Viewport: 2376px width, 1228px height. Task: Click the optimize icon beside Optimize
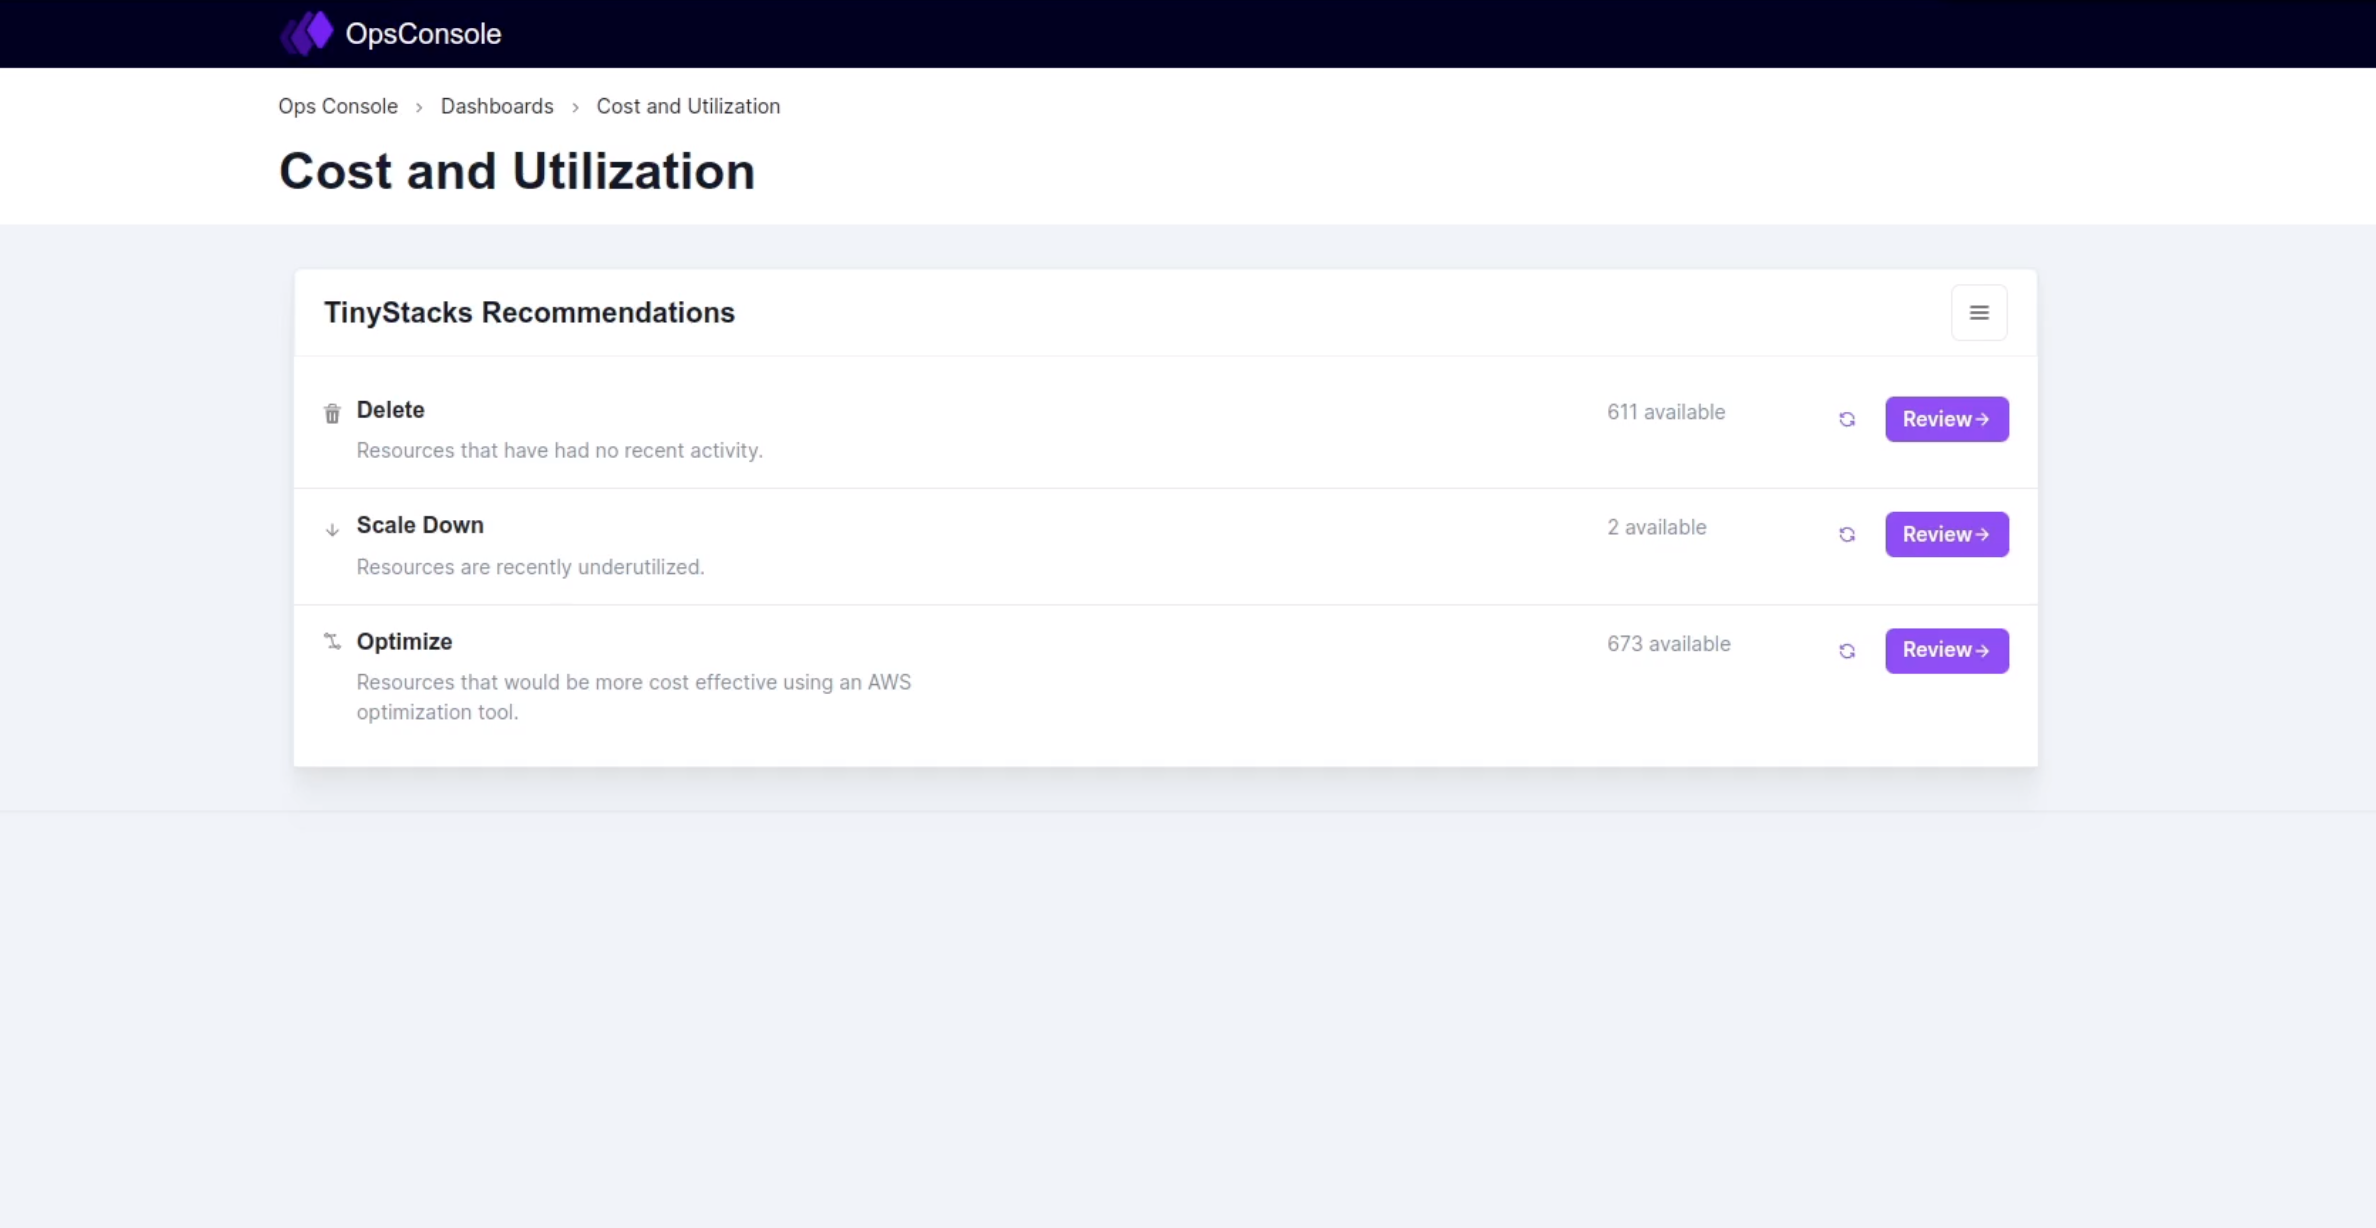[332, 641]
